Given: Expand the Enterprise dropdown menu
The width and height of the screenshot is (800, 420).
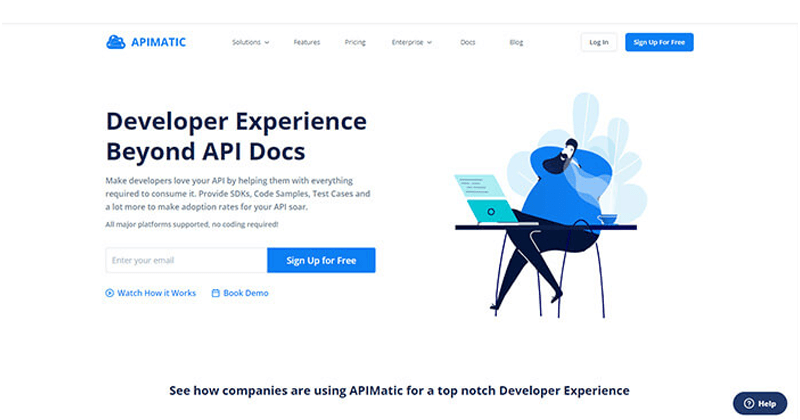Looking at the screenshot, I should coord(412,42).
